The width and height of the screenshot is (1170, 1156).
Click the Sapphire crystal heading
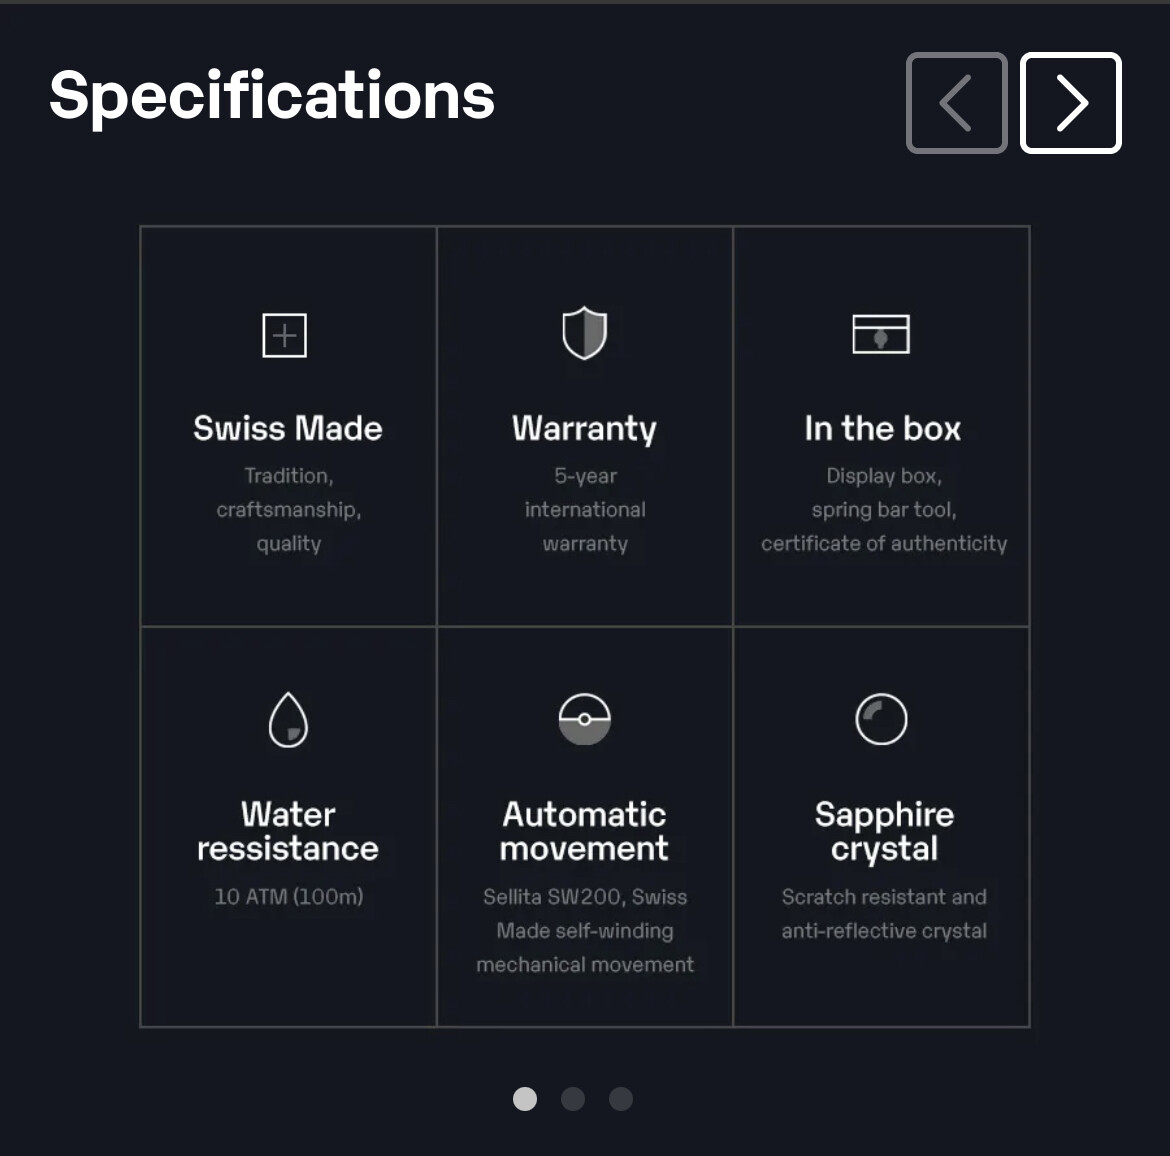click(x=884, y=832)
